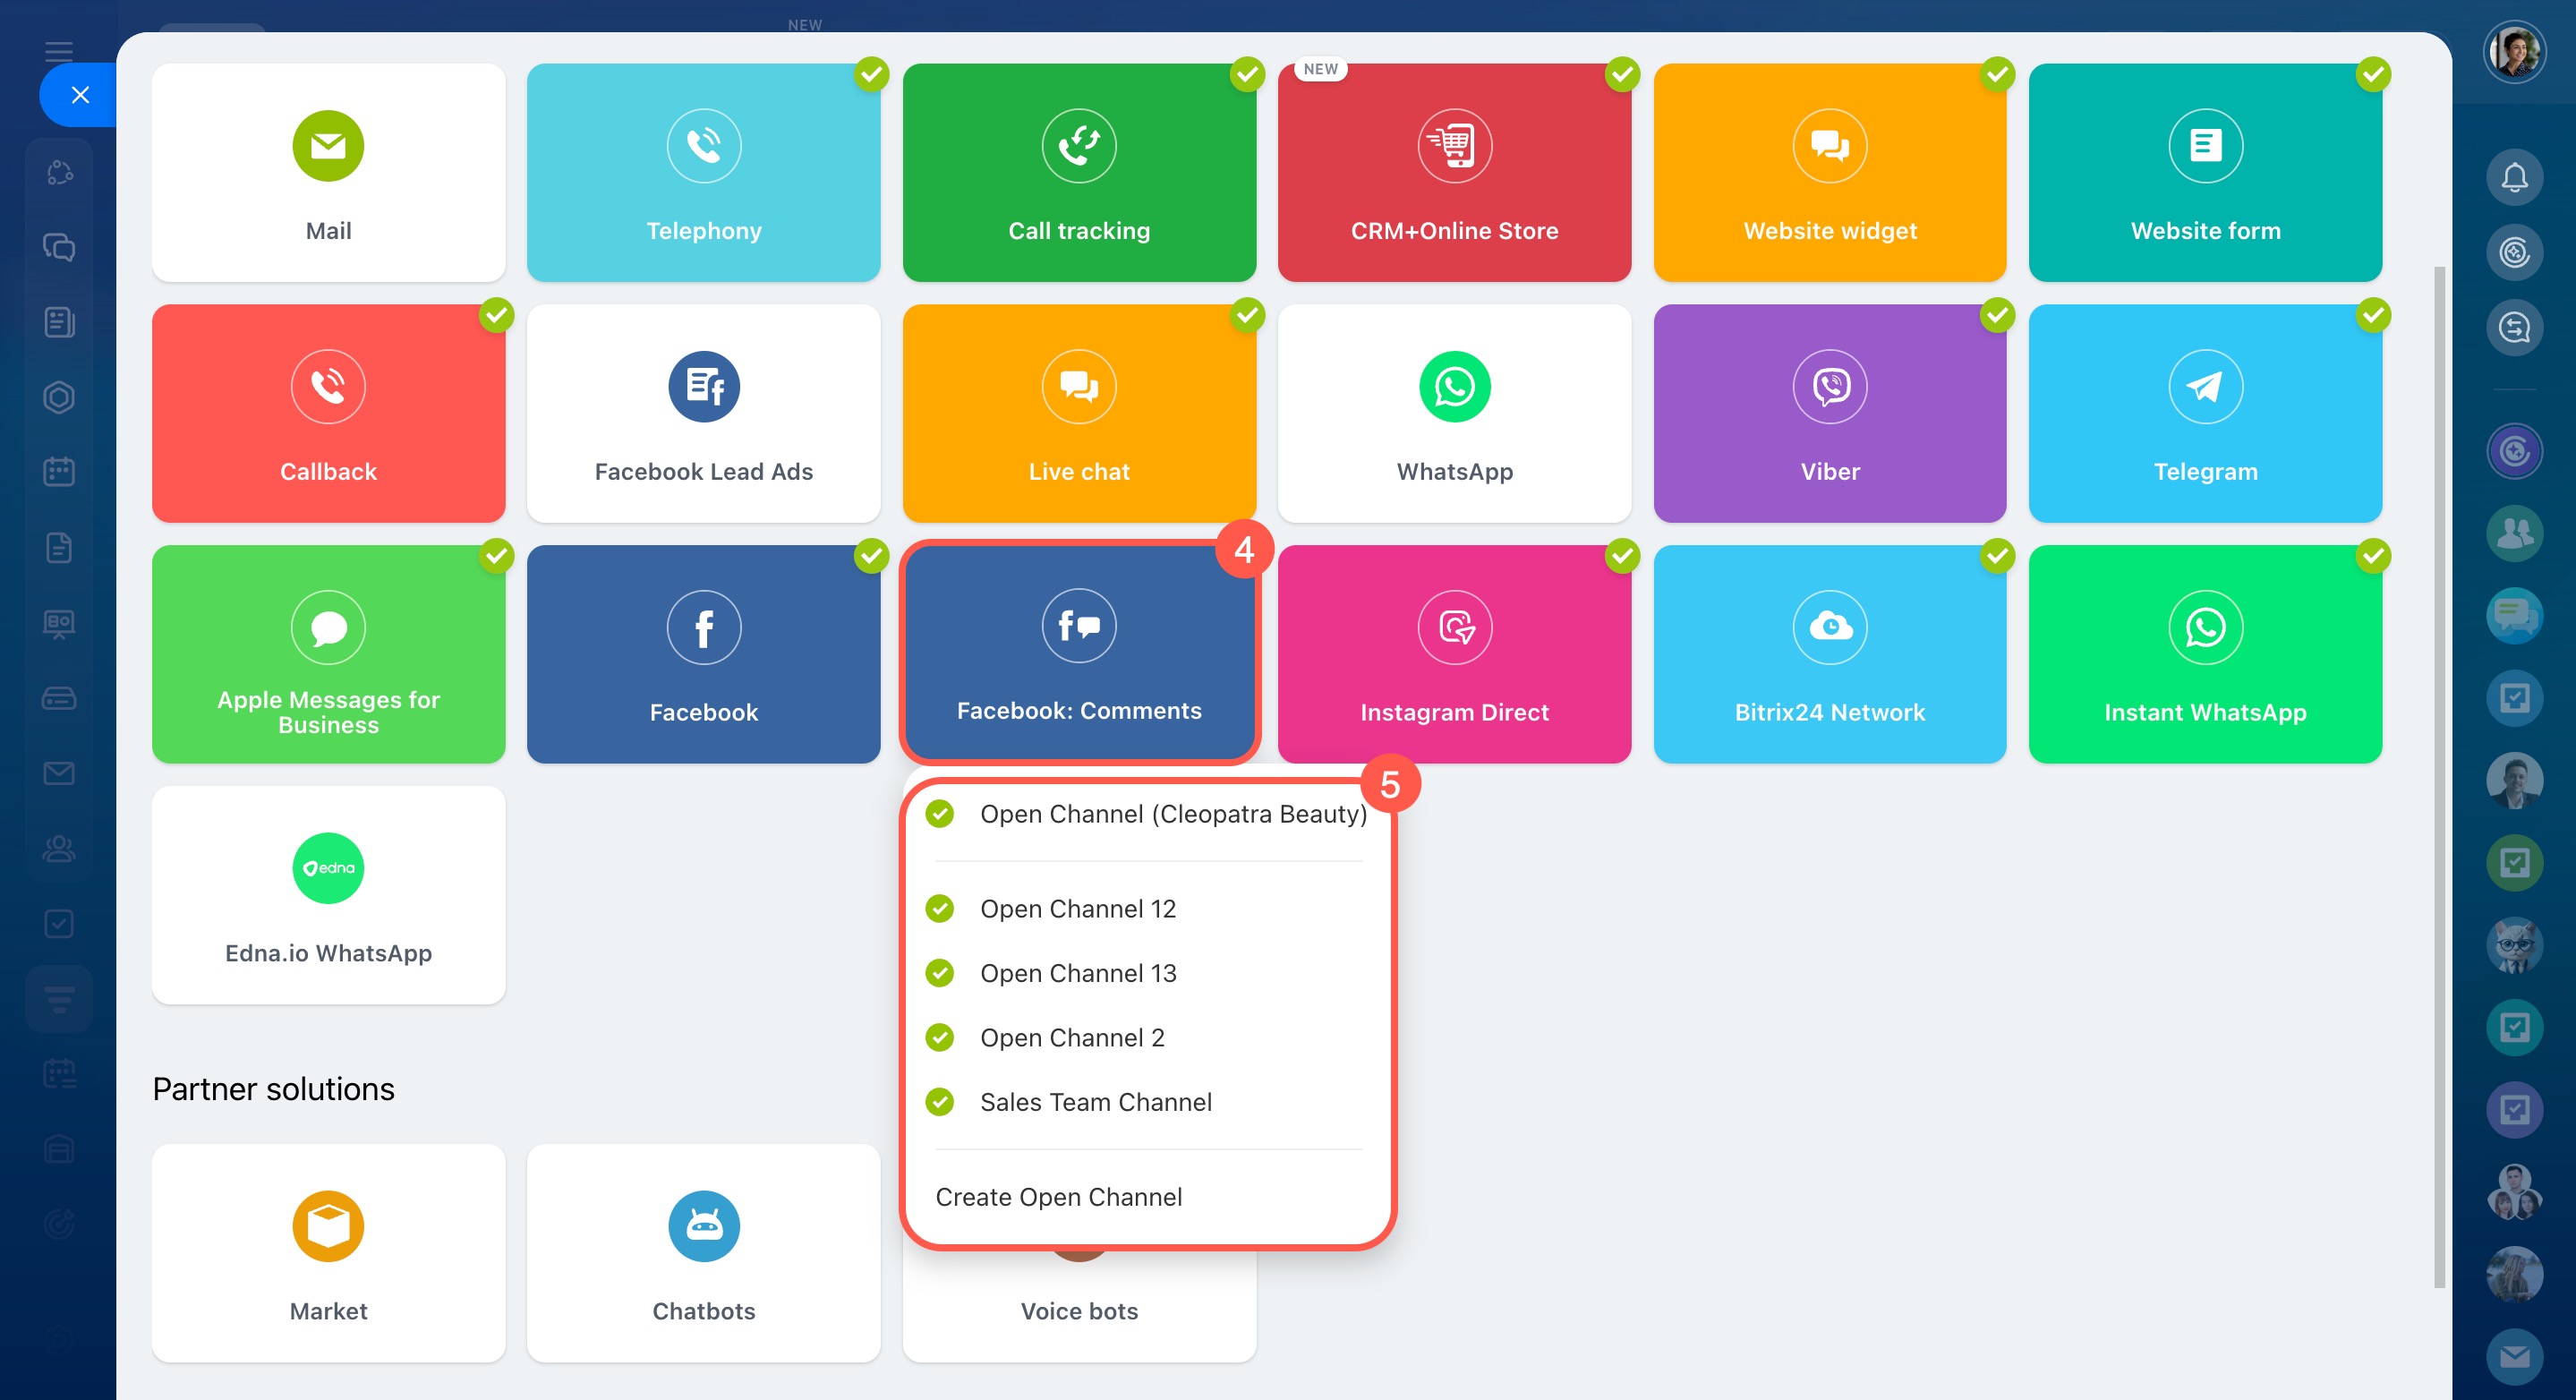
Task: Click the notifications bell icon
Action: (2513, 178)
